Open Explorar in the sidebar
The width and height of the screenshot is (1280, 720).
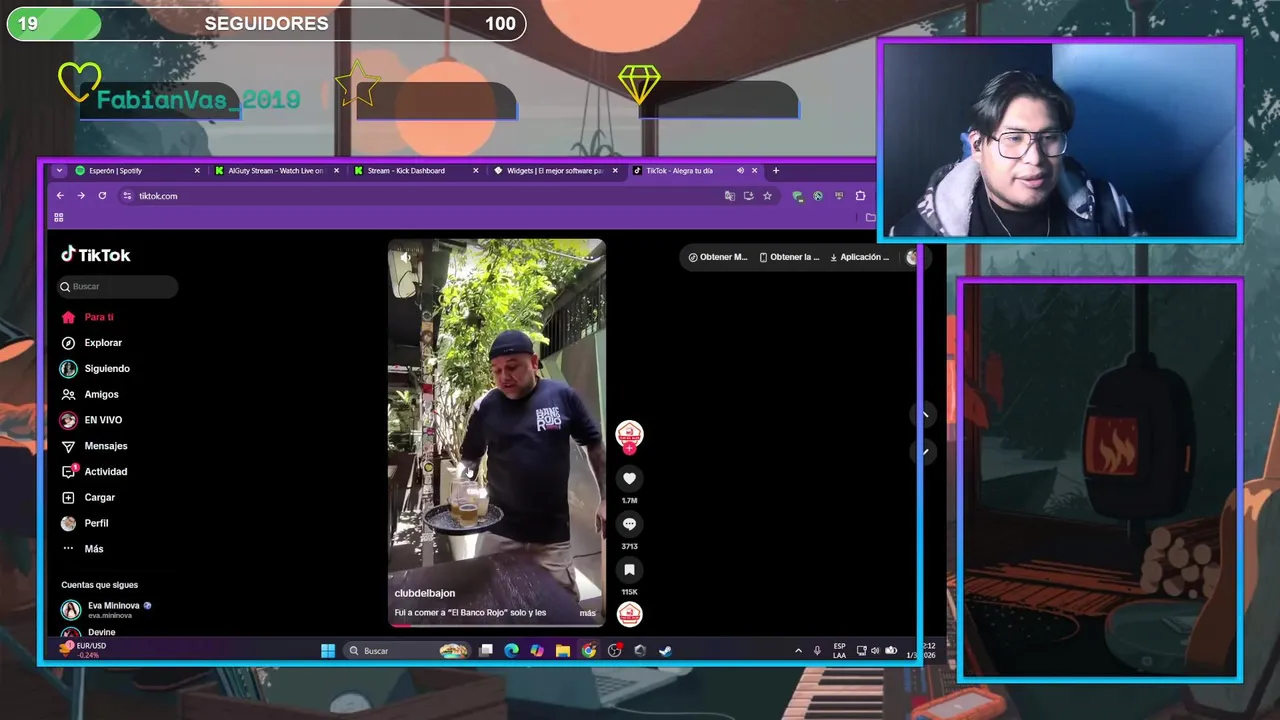tap(92, 343)
